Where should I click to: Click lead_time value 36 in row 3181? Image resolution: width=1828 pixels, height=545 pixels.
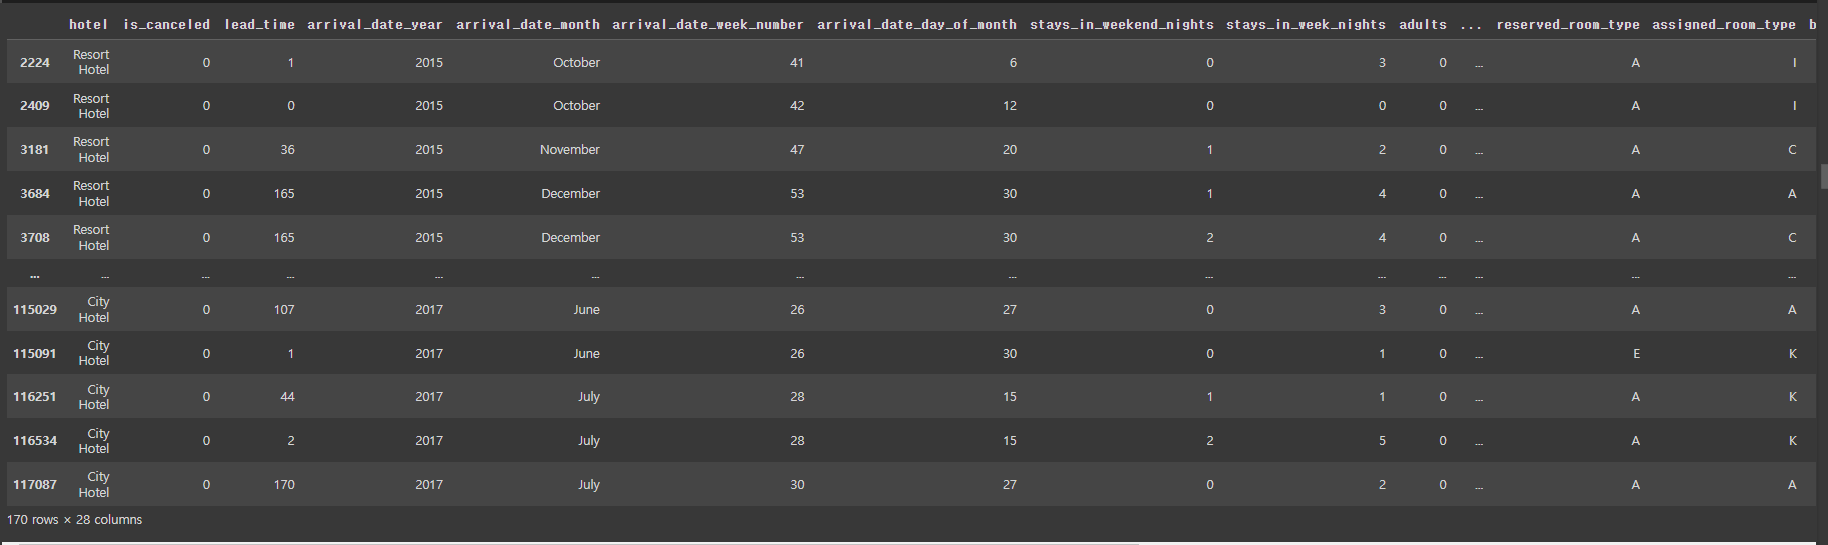click(287, 149)
